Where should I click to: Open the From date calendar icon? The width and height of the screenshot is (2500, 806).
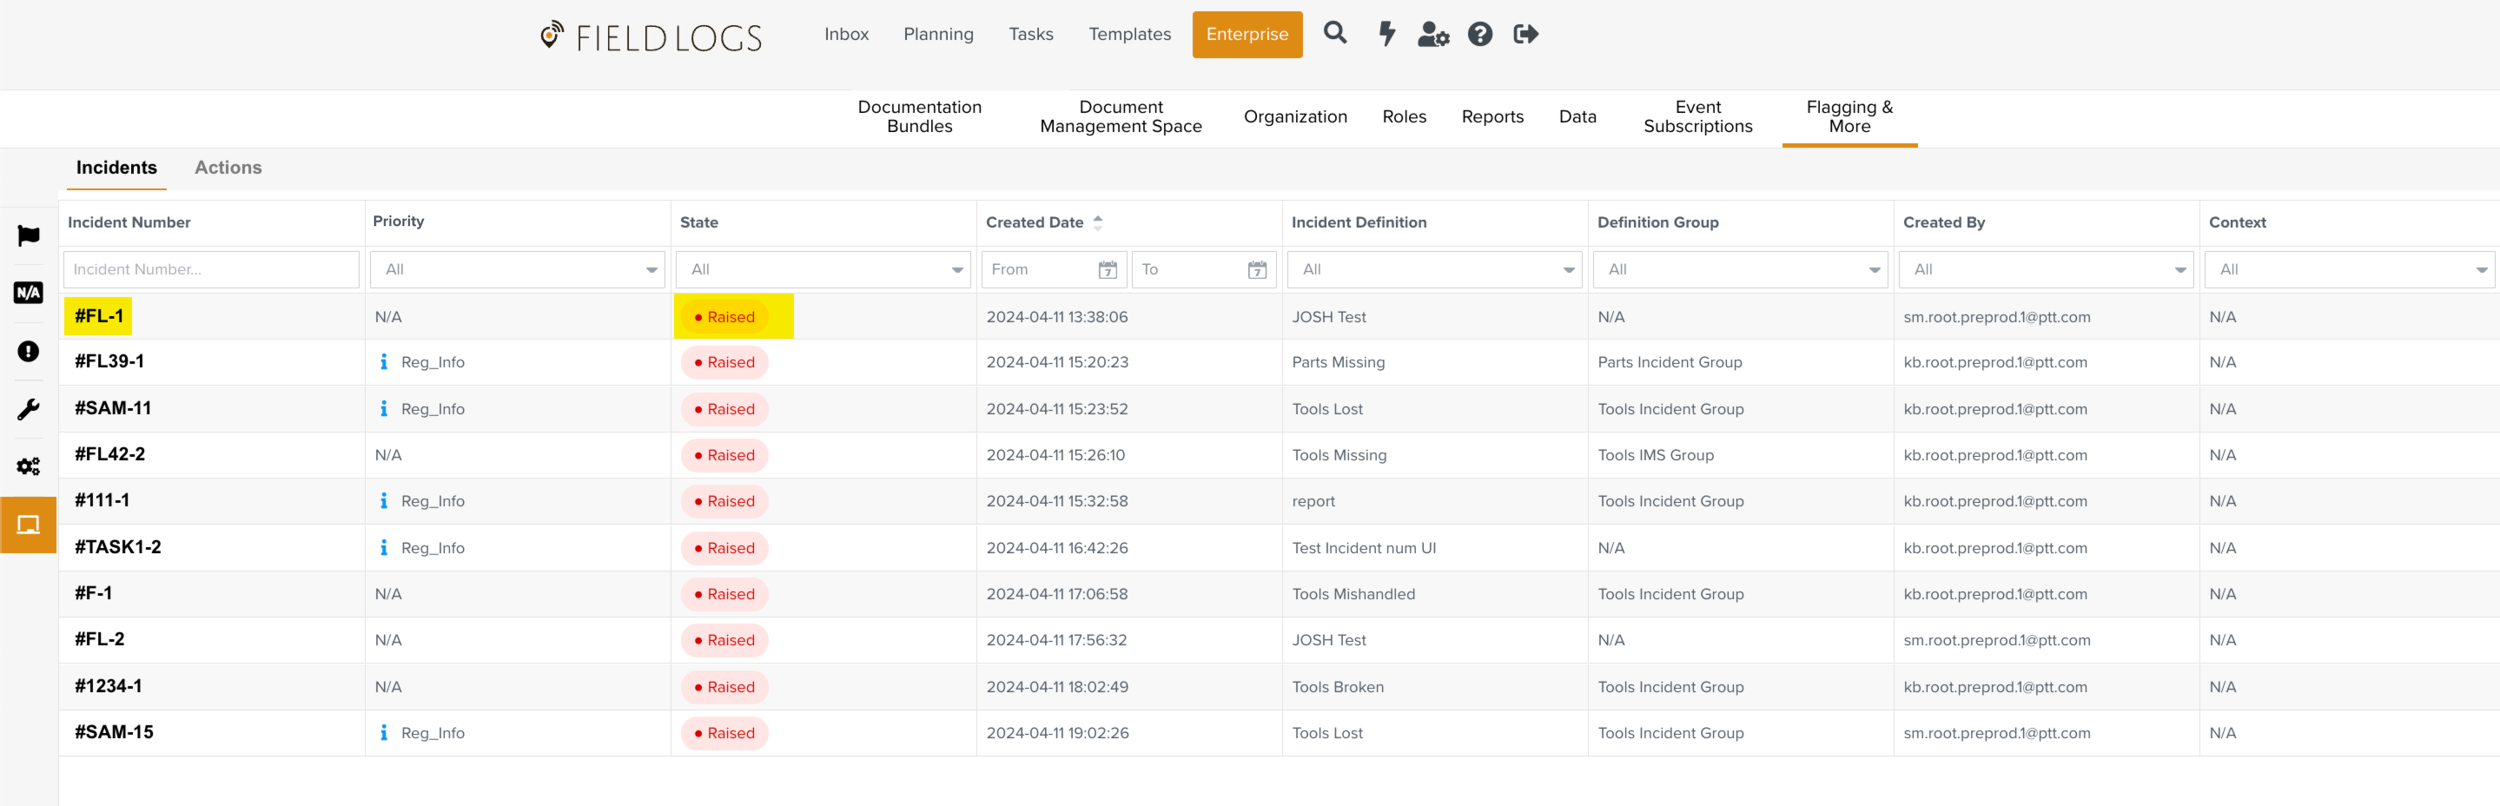point(1107,270)
